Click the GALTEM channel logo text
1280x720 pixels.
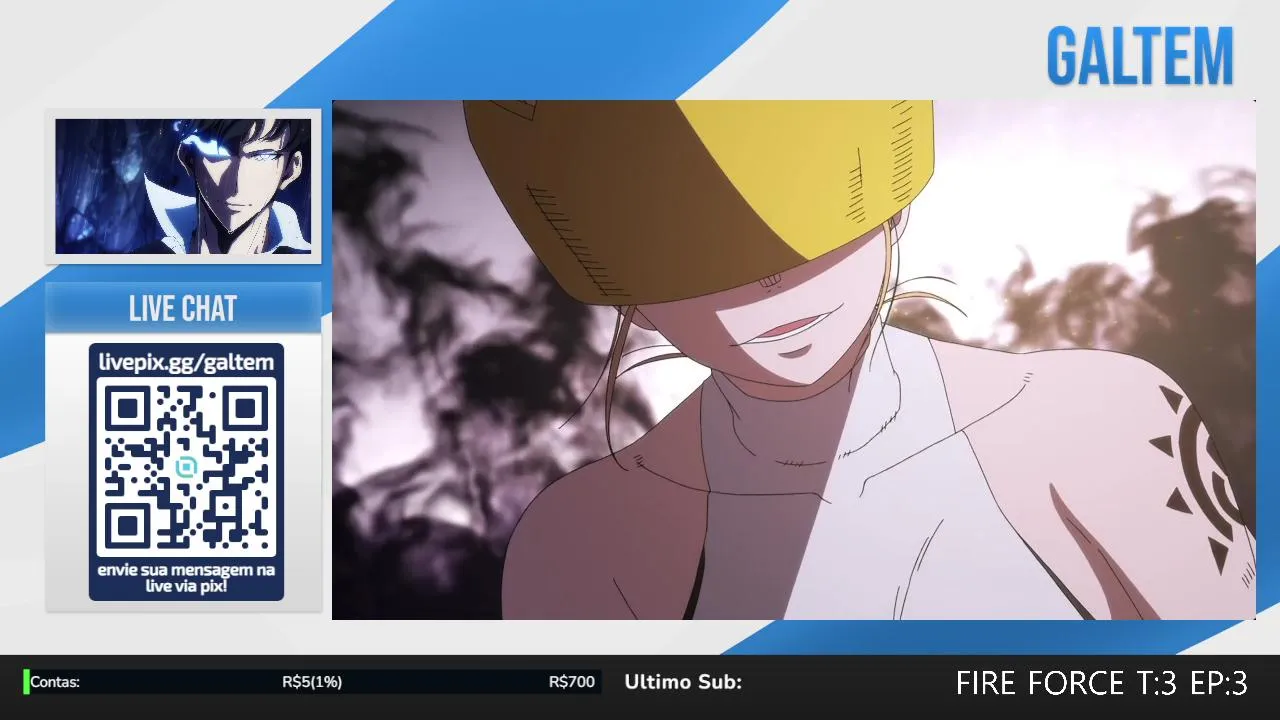pos(1140,57)
